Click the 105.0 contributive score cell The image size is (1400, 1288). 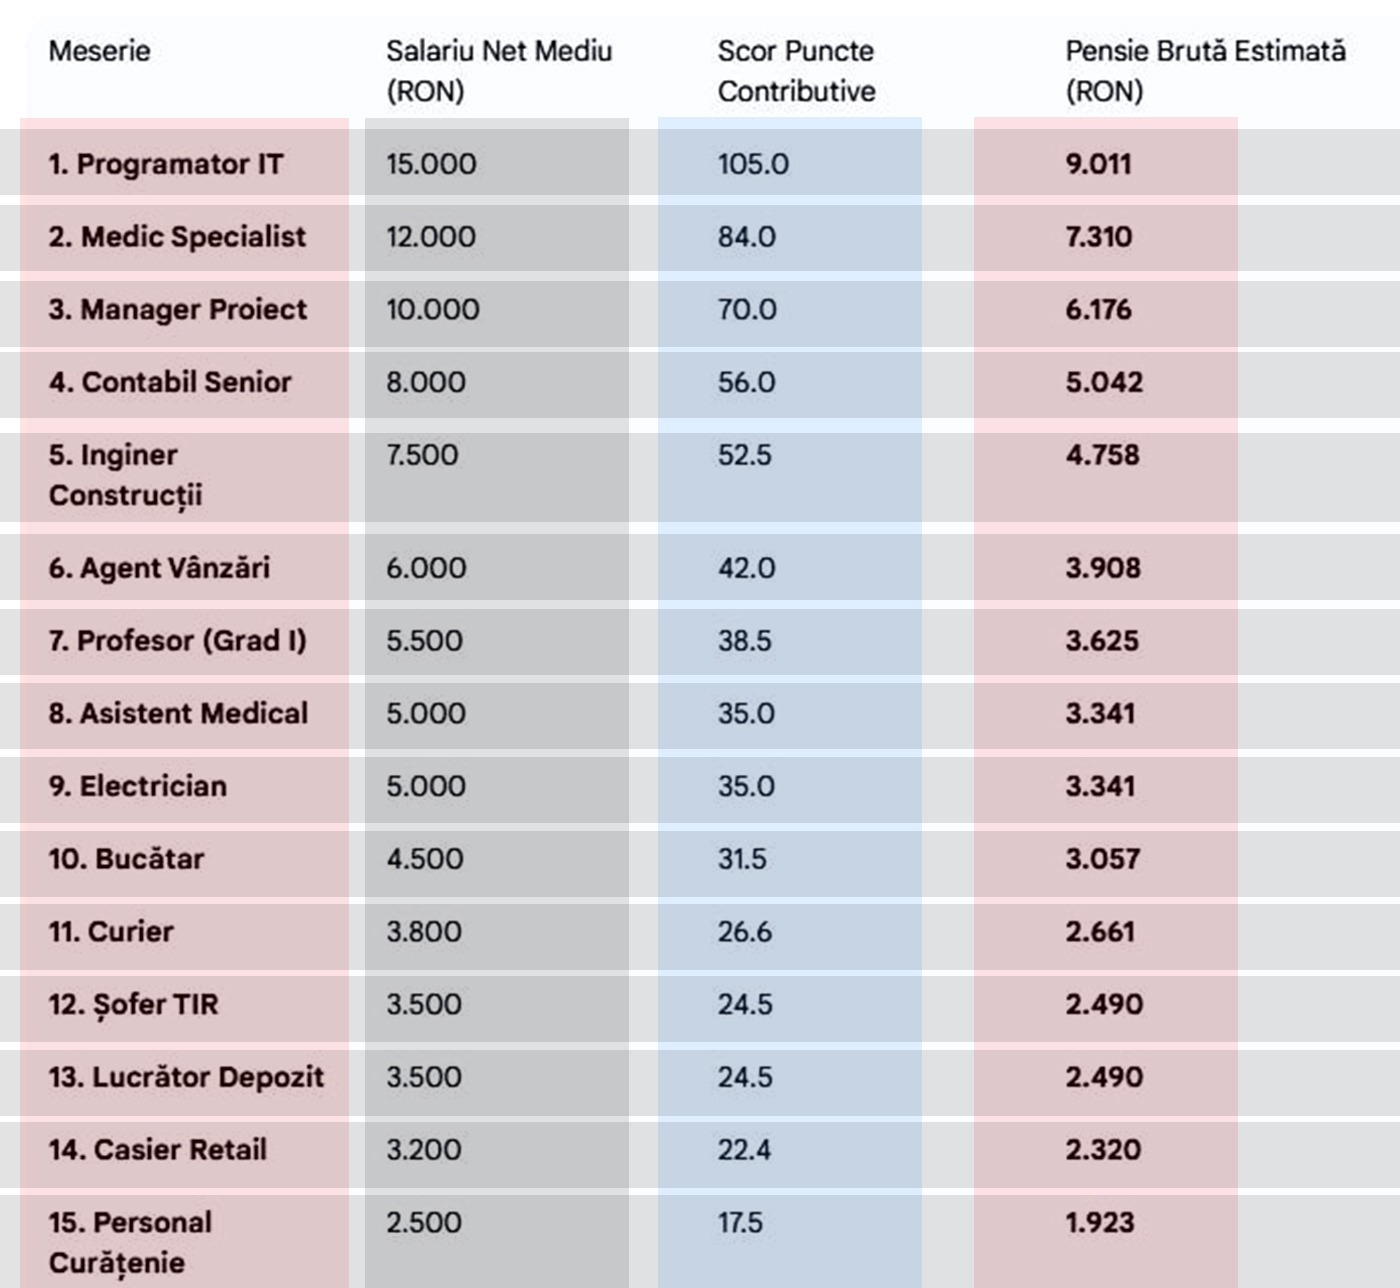[753, 164]
